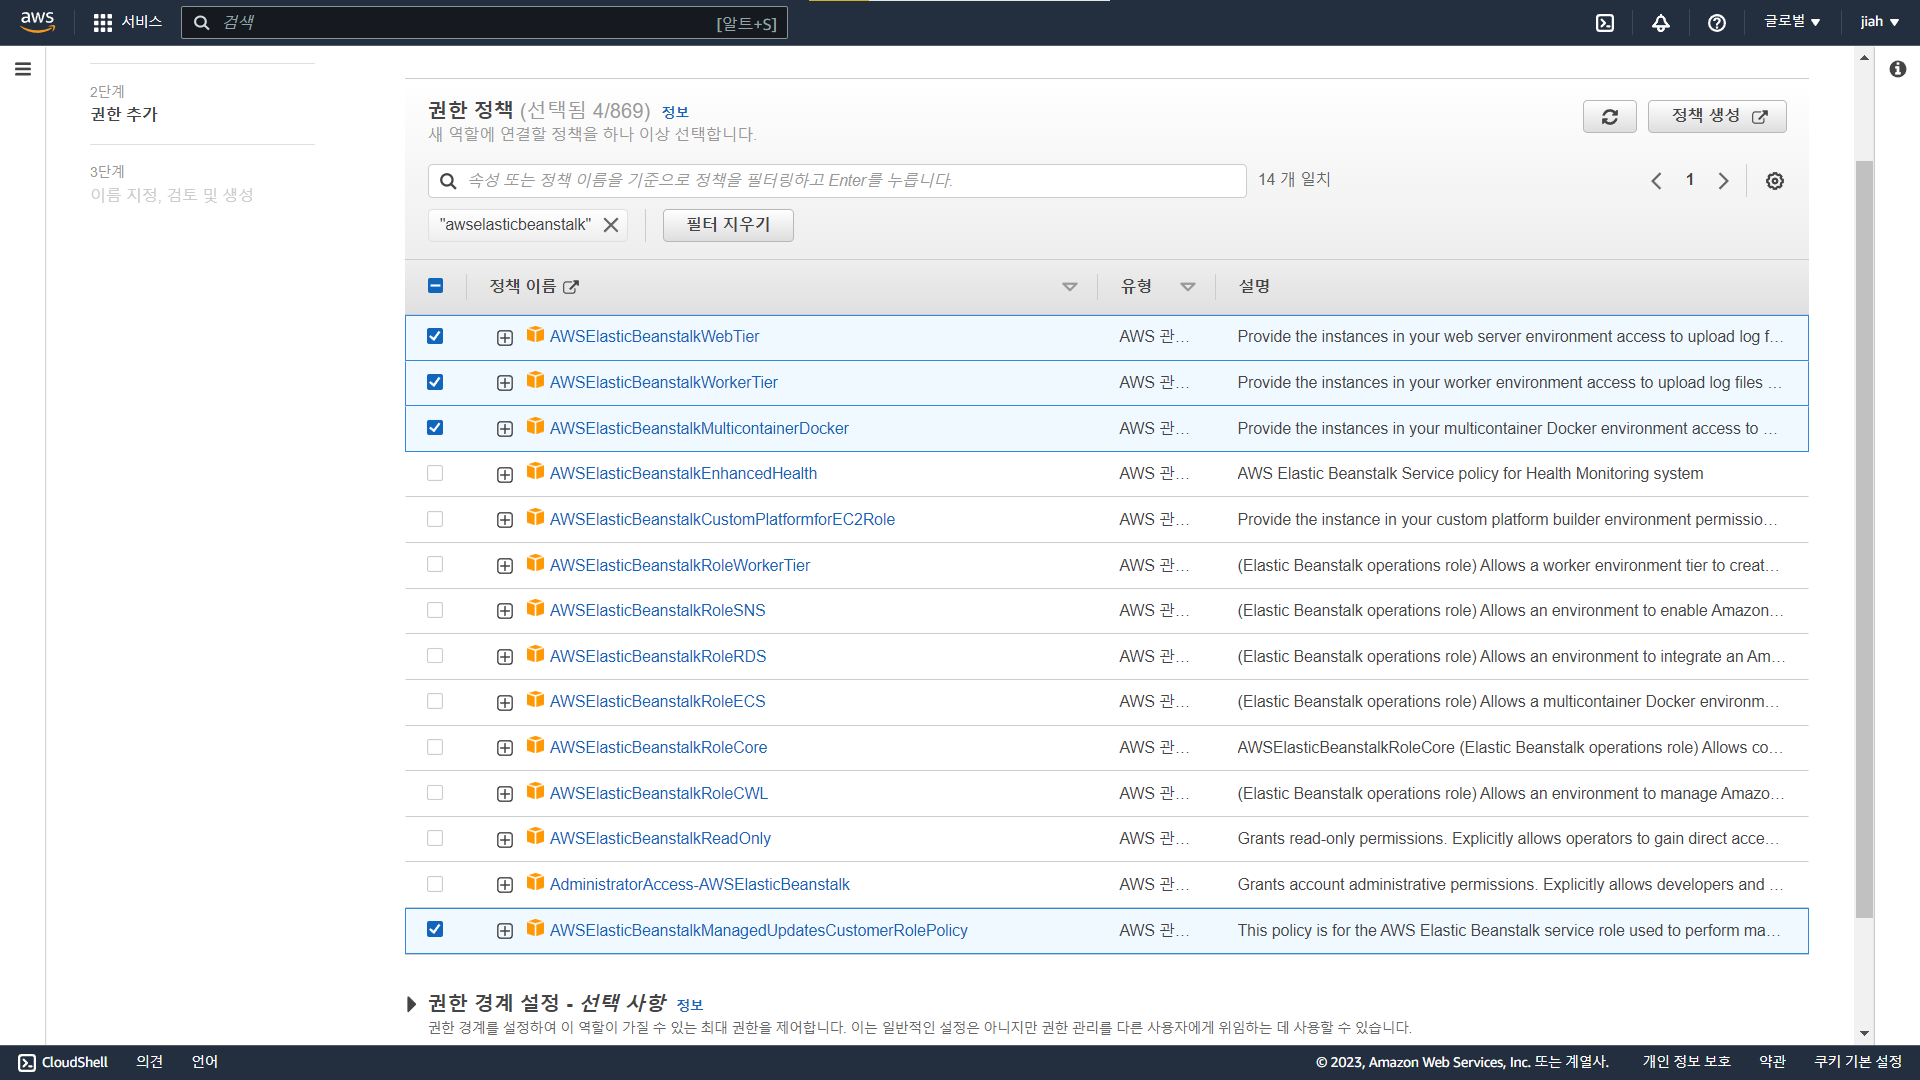Remove the "awselasticbeanstalk" filter chip
The width and height of the screenshot is (1920, 1080).
[611, 225]
